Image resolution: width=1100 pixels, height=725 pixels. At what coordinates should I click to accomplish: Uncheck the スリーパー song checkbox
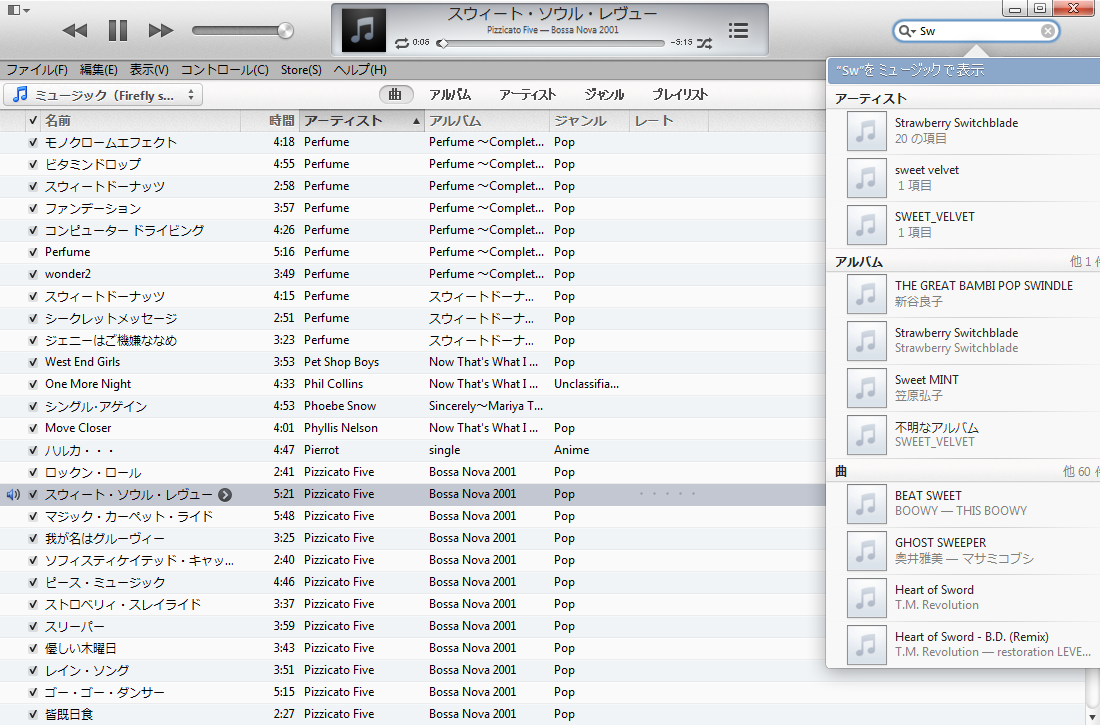(x=32, y=626)
